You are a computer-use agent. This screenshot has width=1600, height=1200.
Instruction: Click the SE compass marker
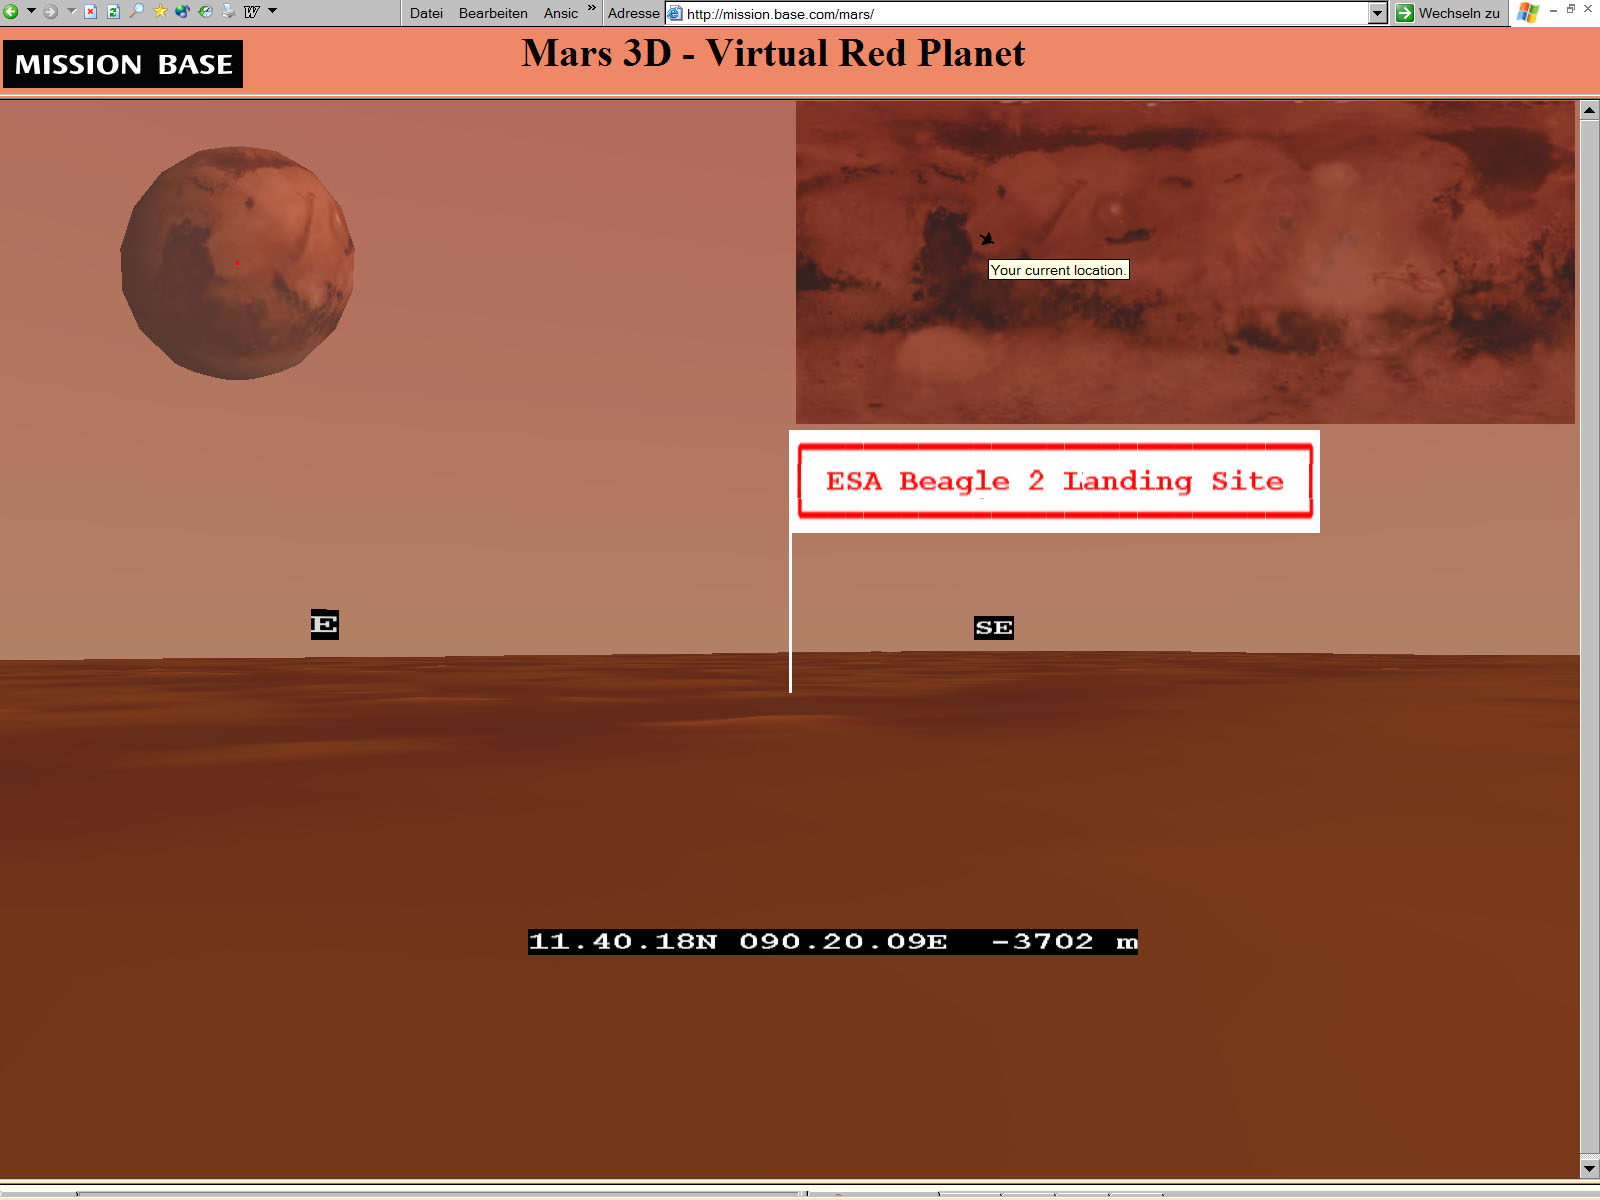[994, 627]
